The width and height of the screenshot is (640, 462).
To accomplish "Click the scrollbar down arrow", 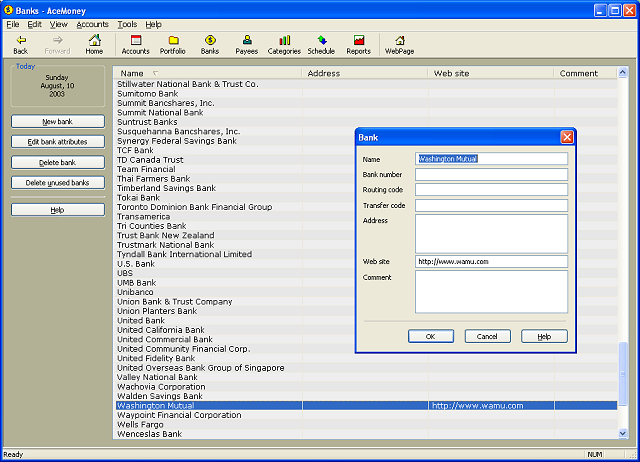I will click(x=622, y=433).
